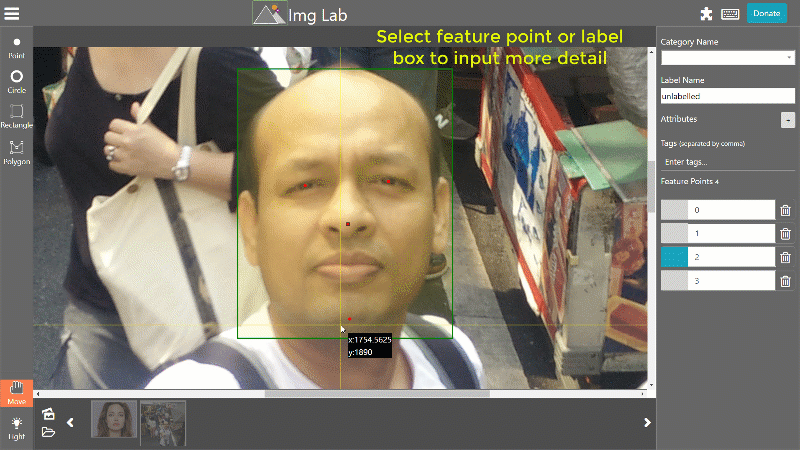Click the right eye feature point
Image resolution: width=800 pixels, height=450 pixels.
pos(388,181)
